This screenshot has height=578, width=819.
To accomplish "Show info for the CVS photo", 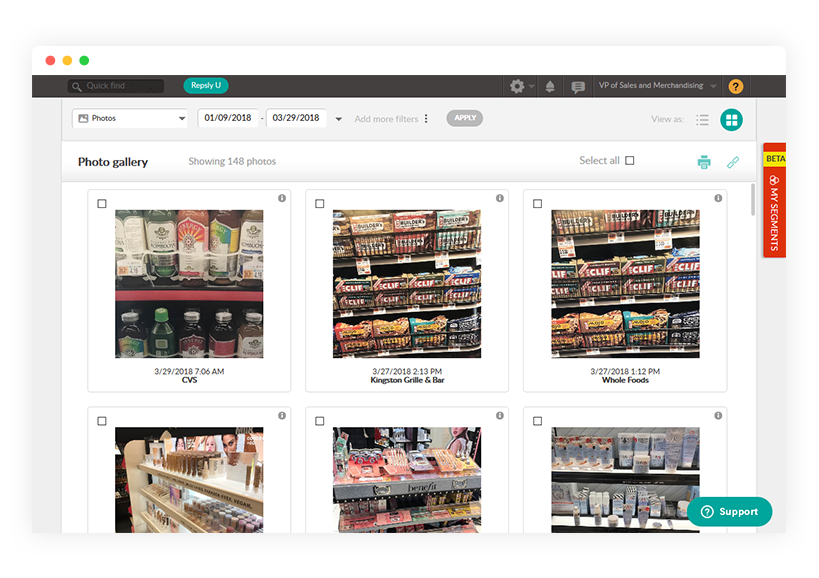I will point(282,199).
